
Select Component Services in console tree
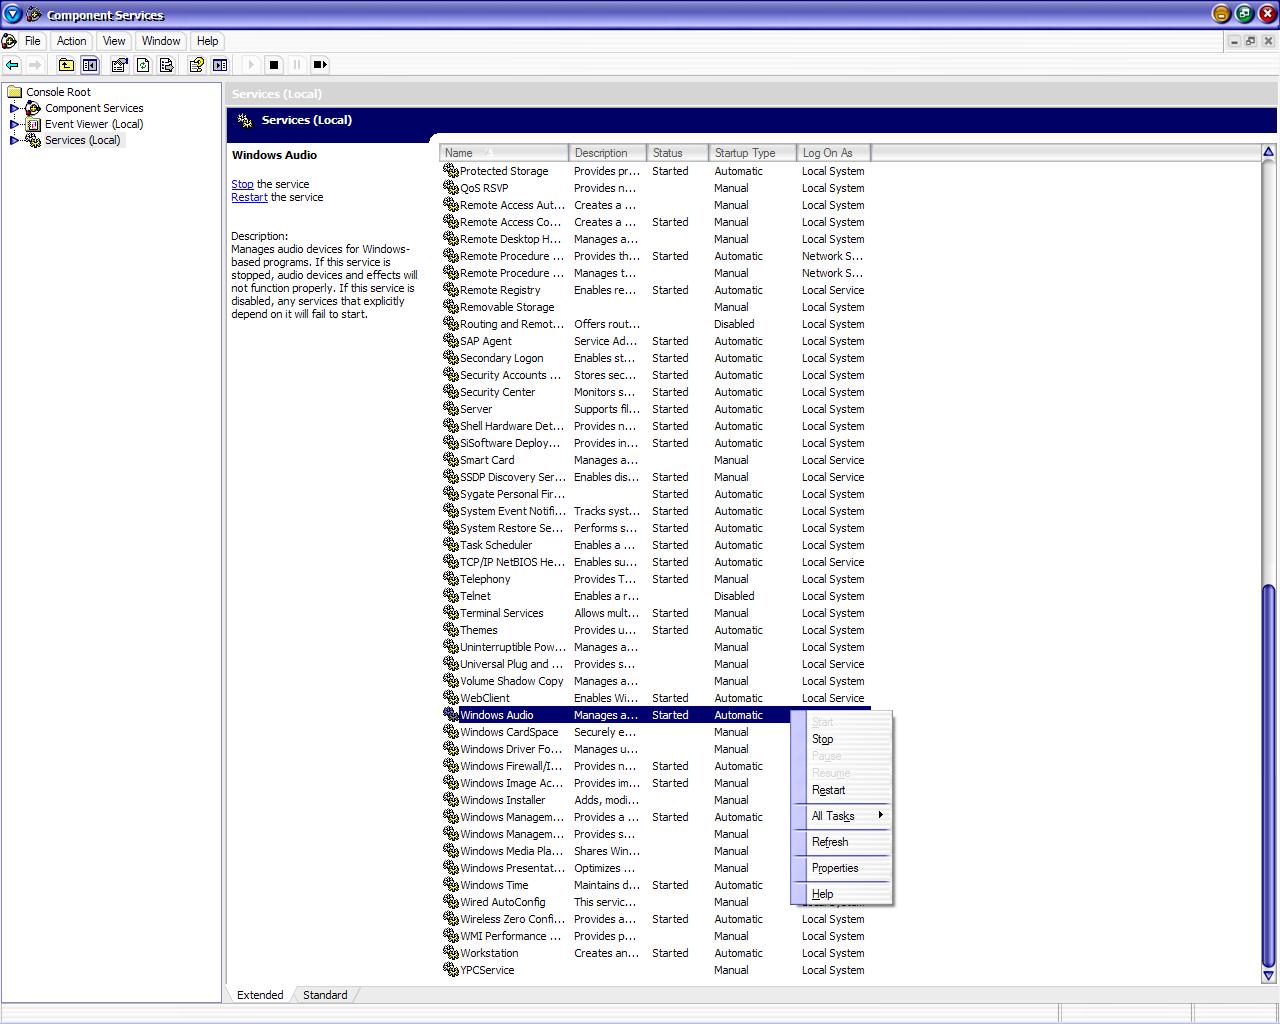(x=94, y=108)
